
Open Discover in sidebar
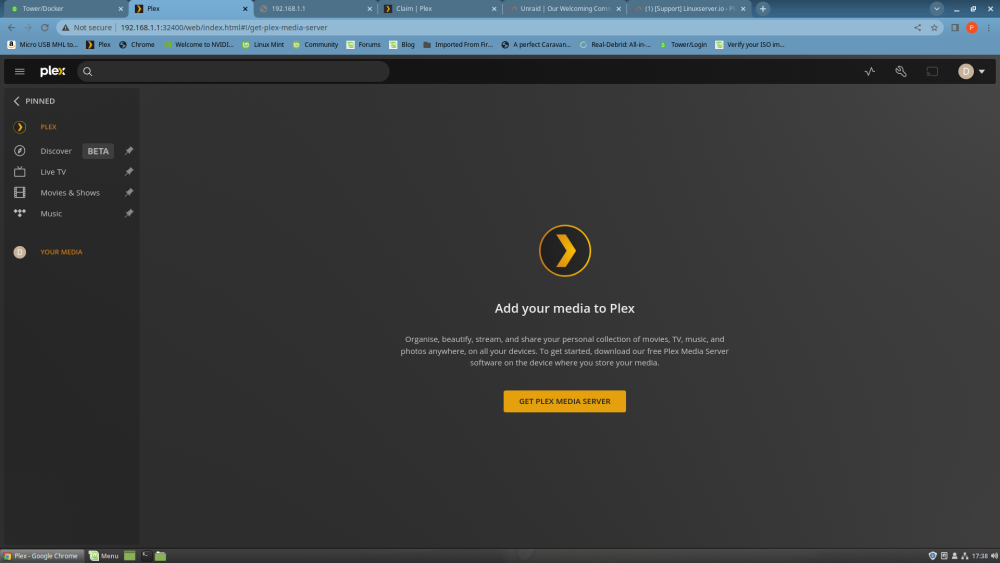pyautogui.click(x=56, y=151)
